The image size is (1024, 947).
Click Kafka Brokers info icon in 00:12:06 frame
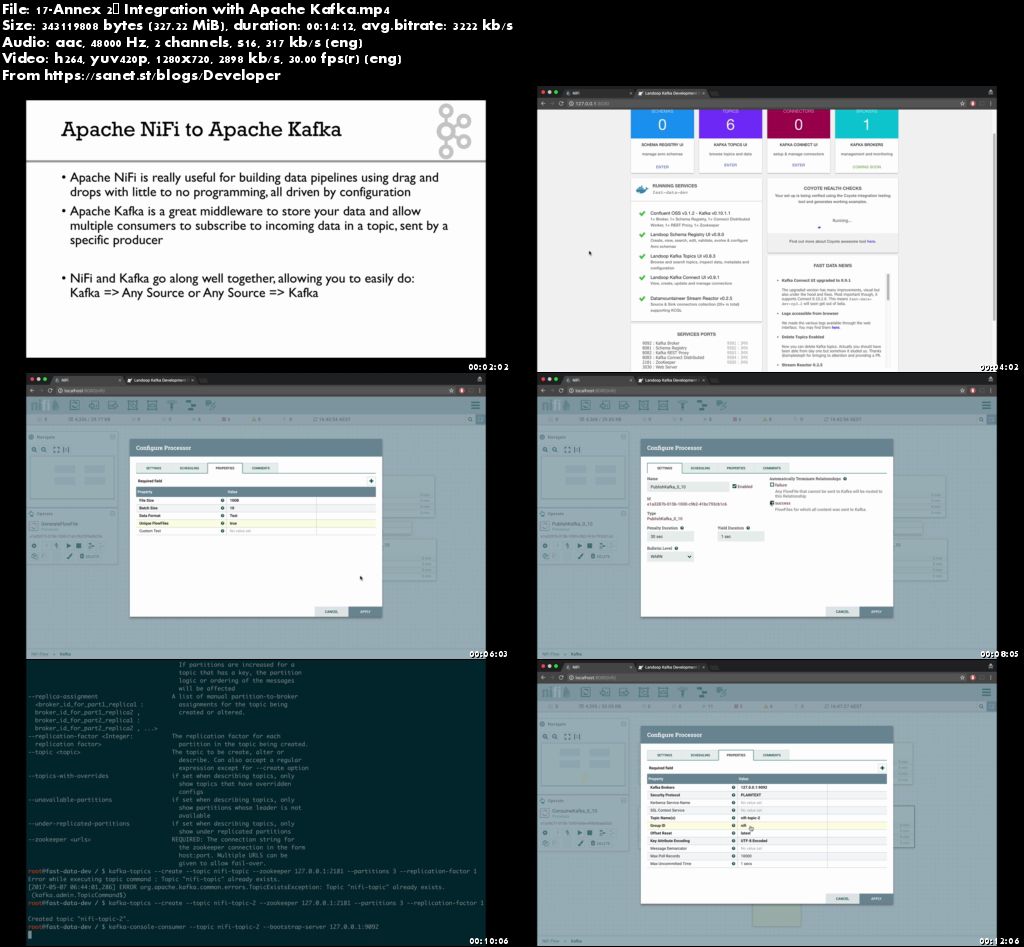(x=733, y=788)
